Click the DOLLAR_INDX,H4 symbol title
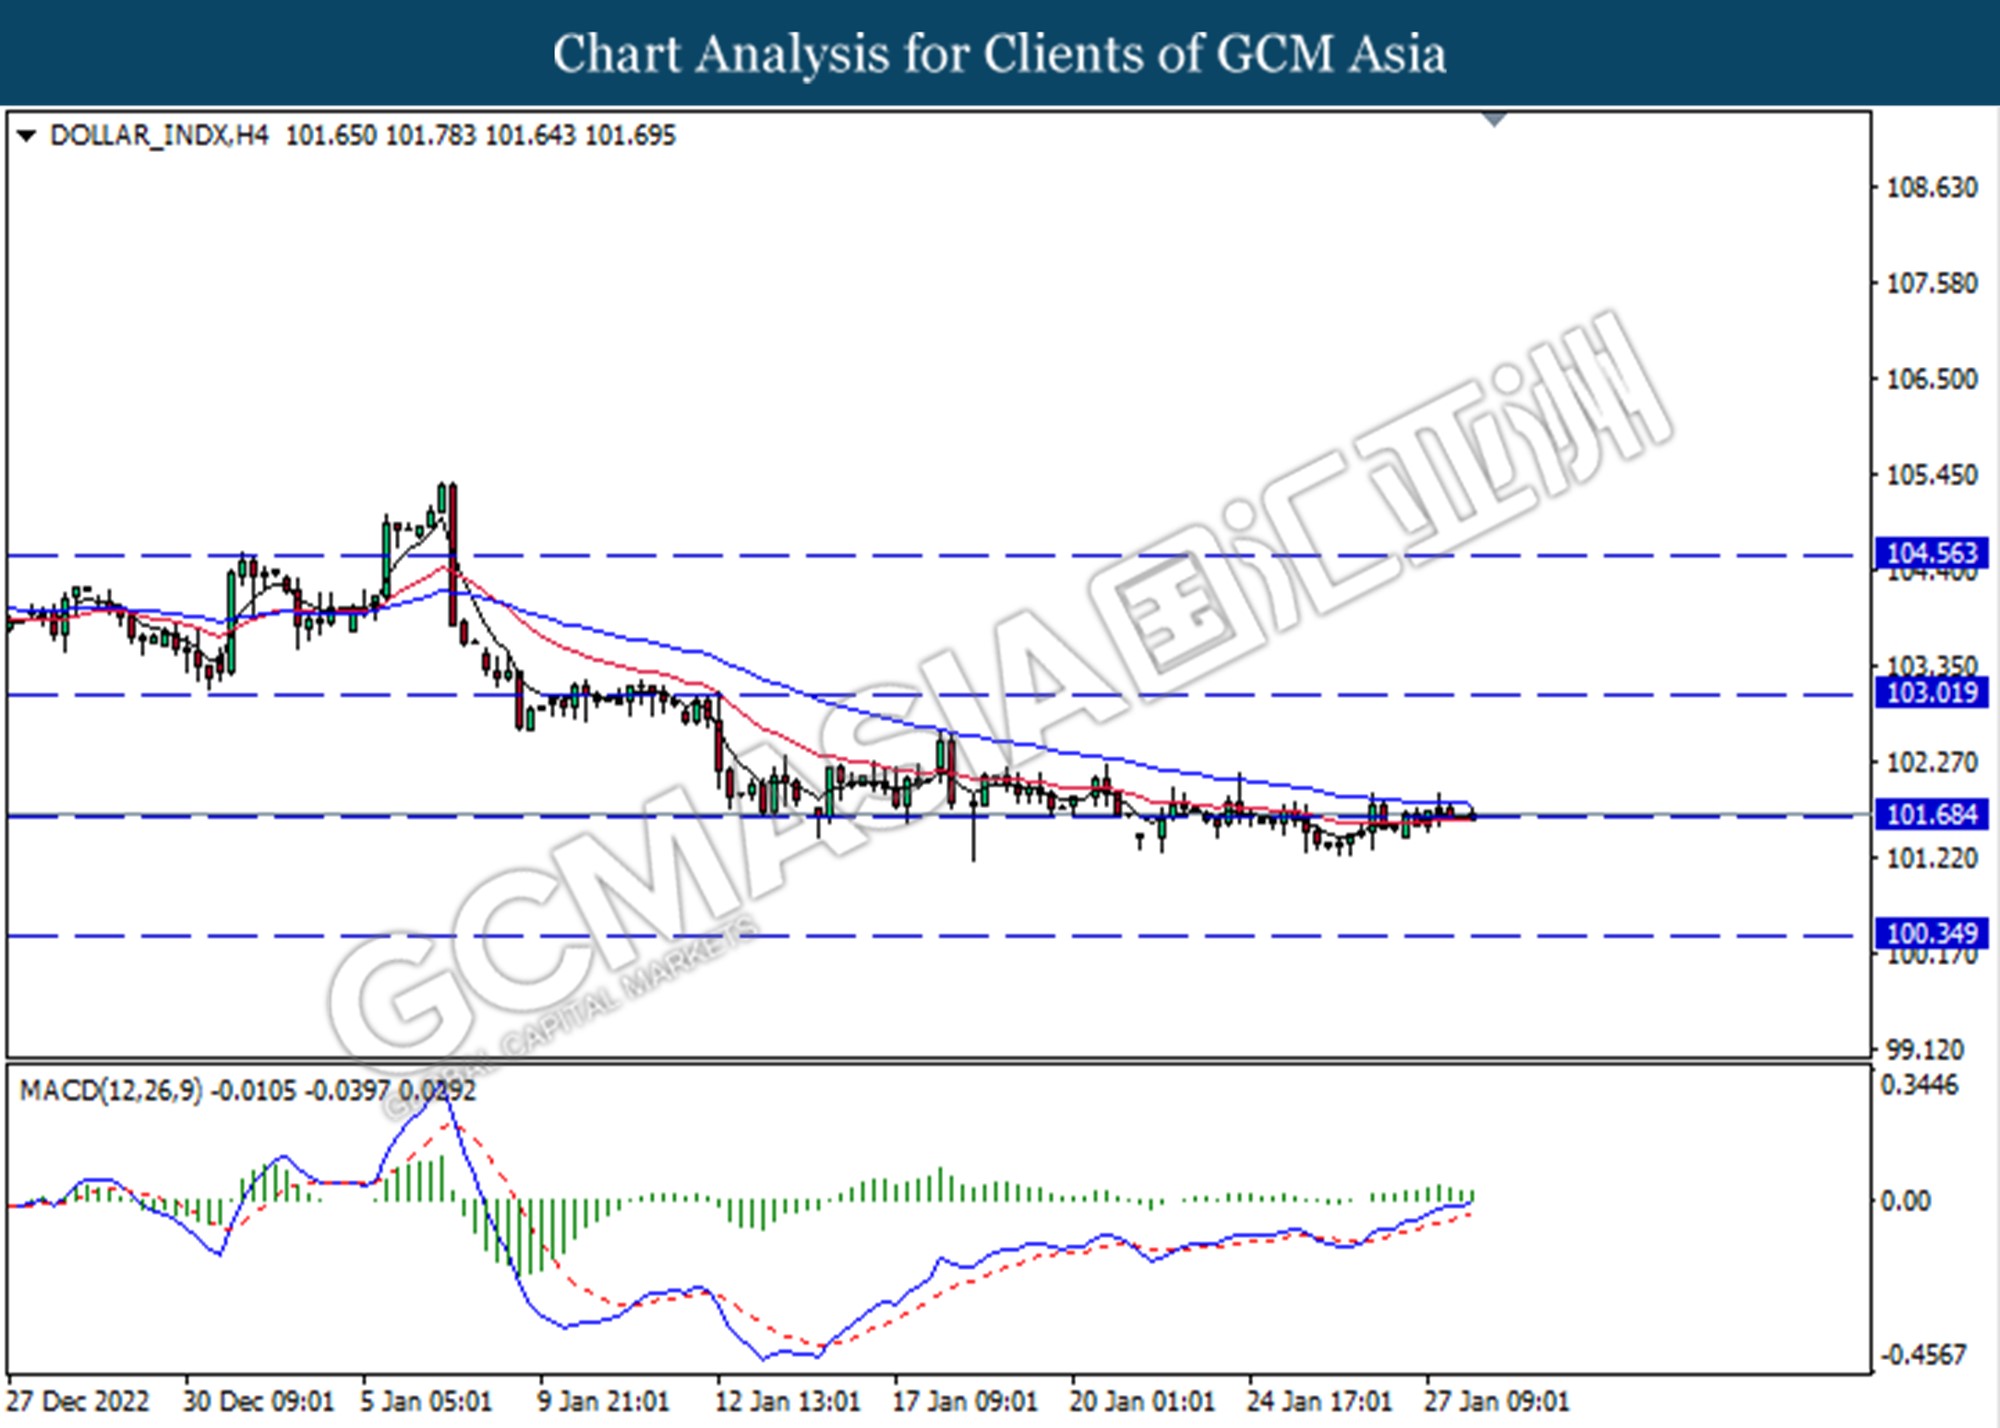The image size is (2000, 1428). click(159, 135)
